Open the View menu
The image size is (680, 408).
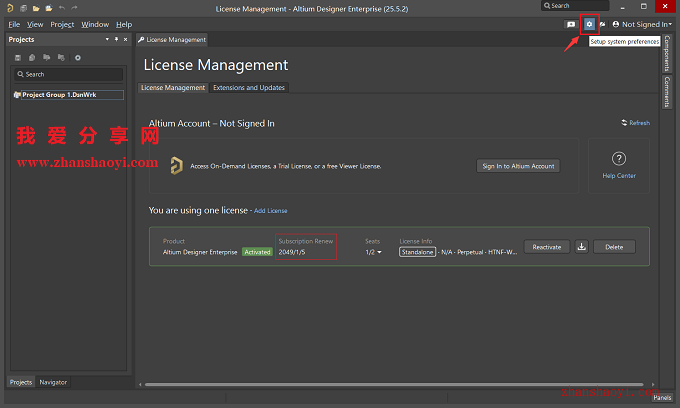35,24
